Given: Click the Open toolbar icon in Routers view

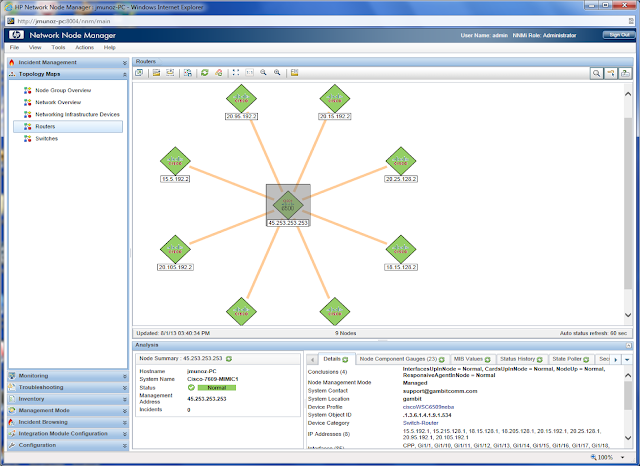Looking at the screenshot, I should click(156, 73).
